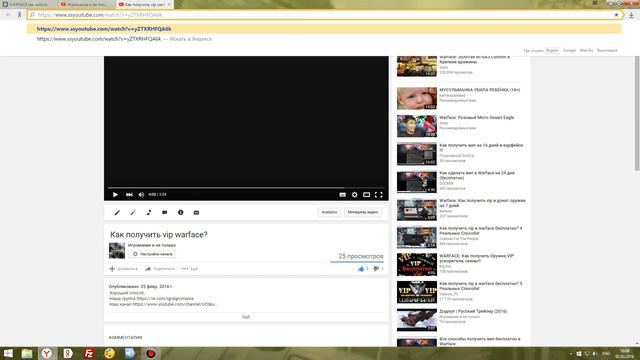Switch to the Игромания YouTube tab
Image resolution: width=640 pixels, height=360 pixels.
point(87,4)
